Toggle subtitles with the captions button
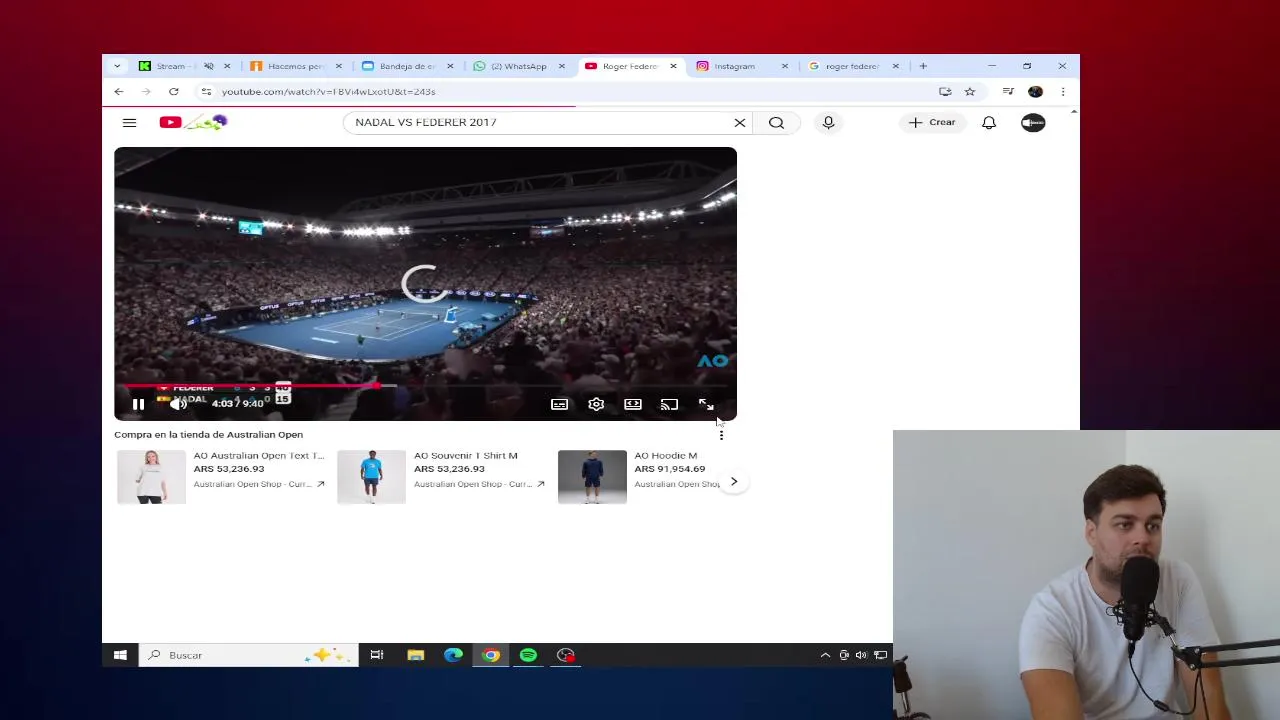The height and width of the screenshot is (720, 1280). (x=559, y=404)
